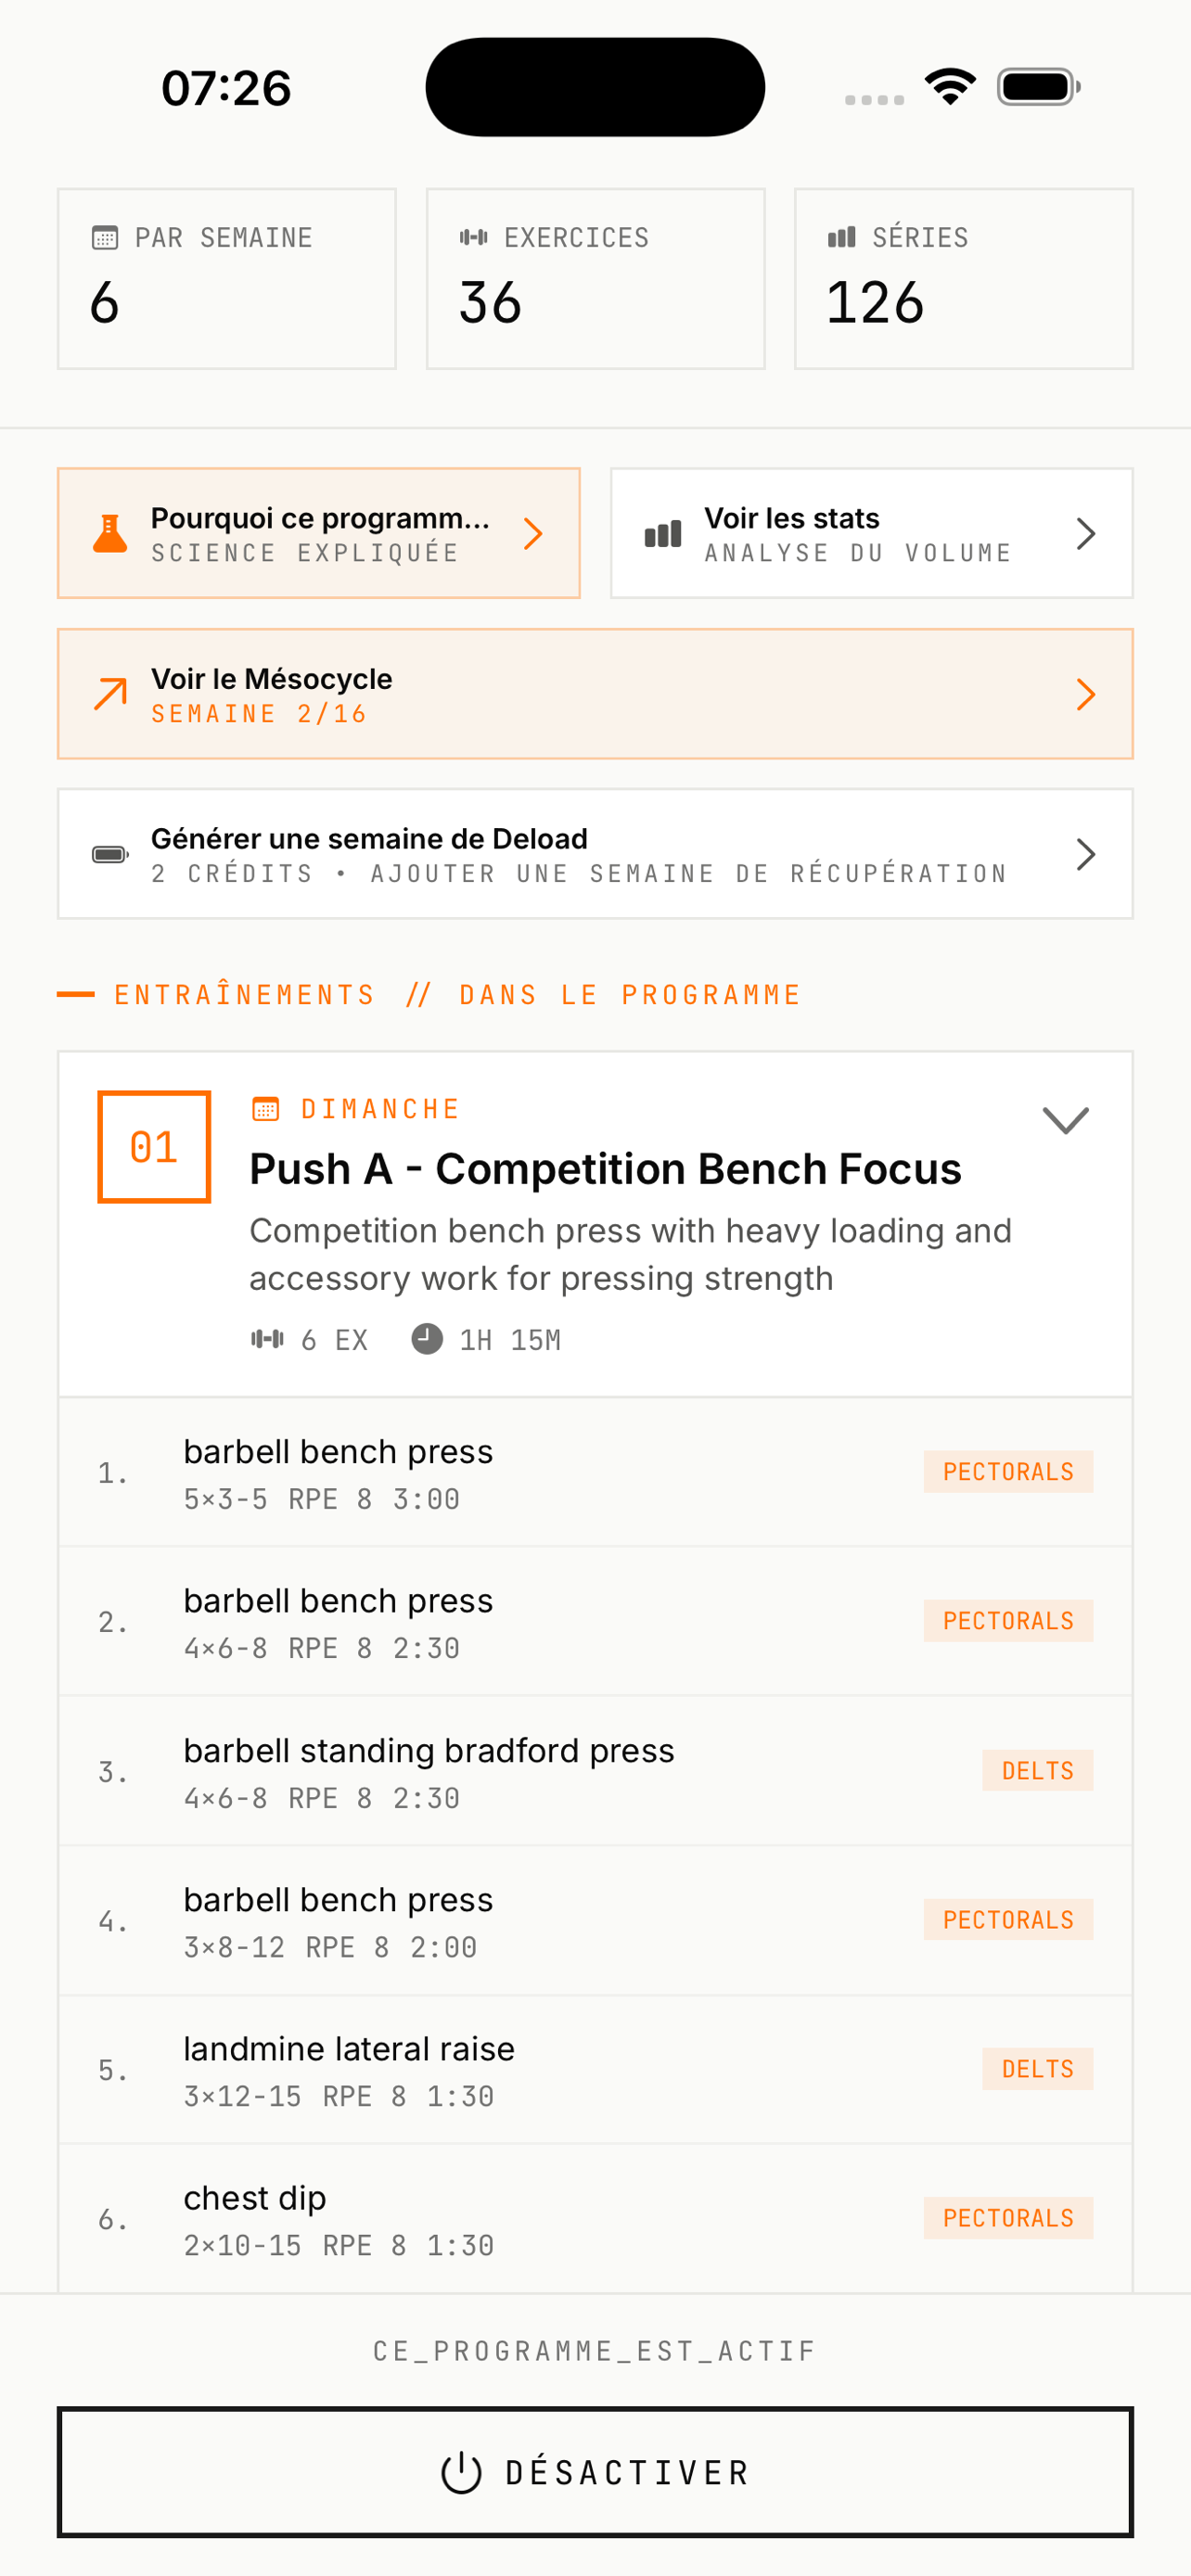The height and width of the screenshot is (2576, 1191).
Task: Select the PECTORALS tag on barbell bench press
Action: (x=1008, y=1471)
